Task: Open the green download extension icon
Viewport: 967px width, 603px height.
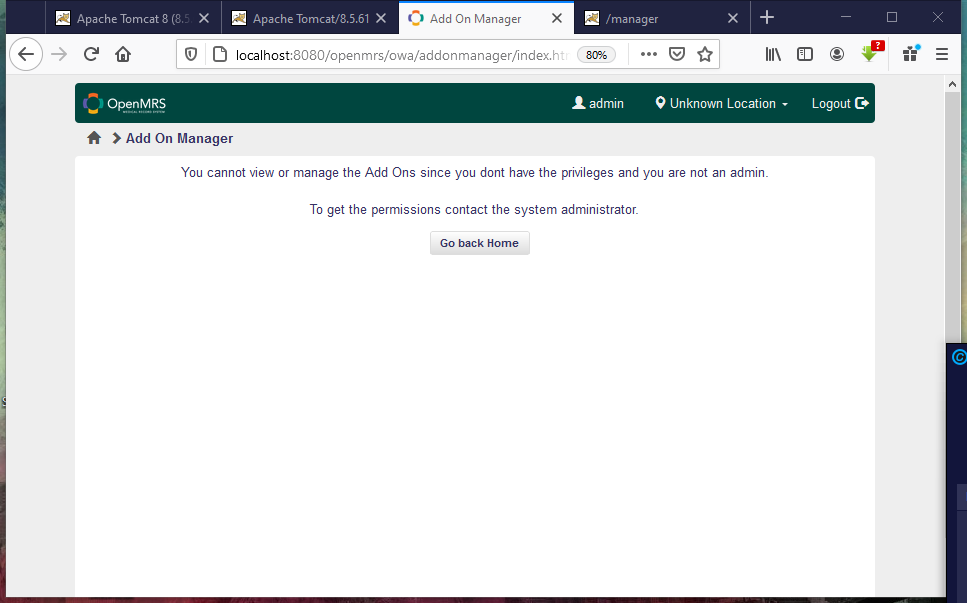Action: (x=871, y=52)
